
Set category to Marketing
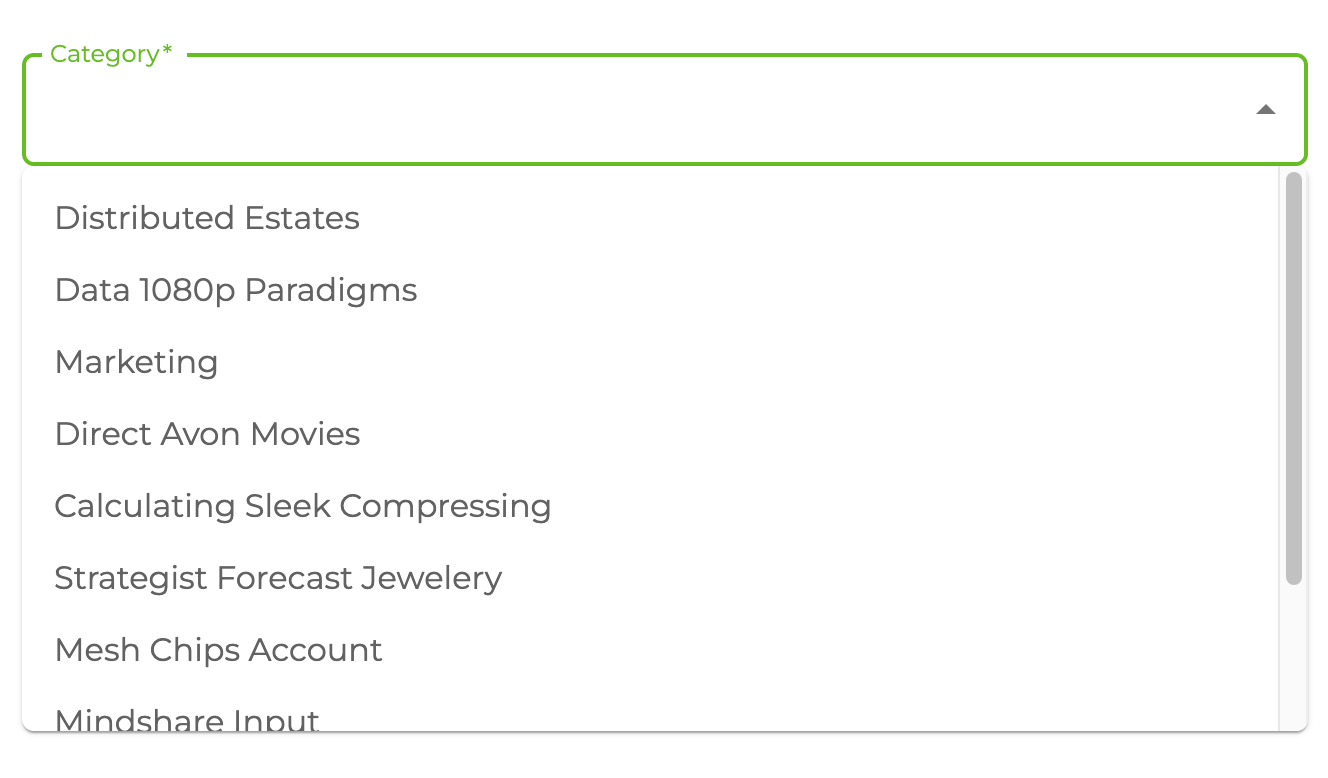click(x=137, y=362)
